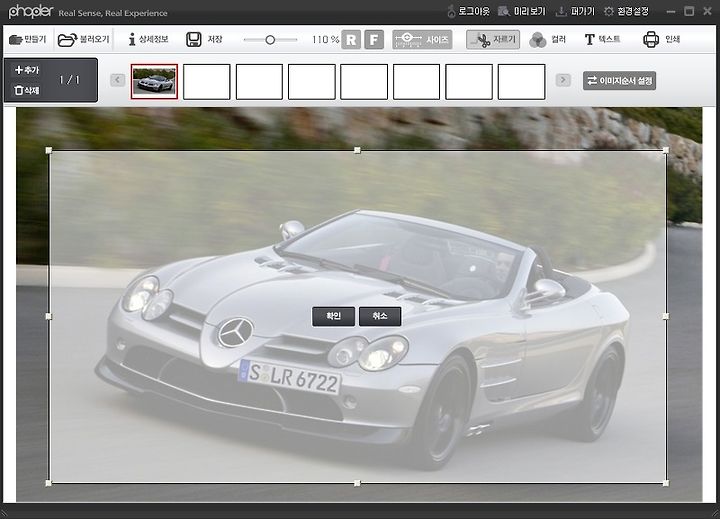Maximize the phopler window
The height and width of the screenshot is (519, 720).
tap(689, 11)
